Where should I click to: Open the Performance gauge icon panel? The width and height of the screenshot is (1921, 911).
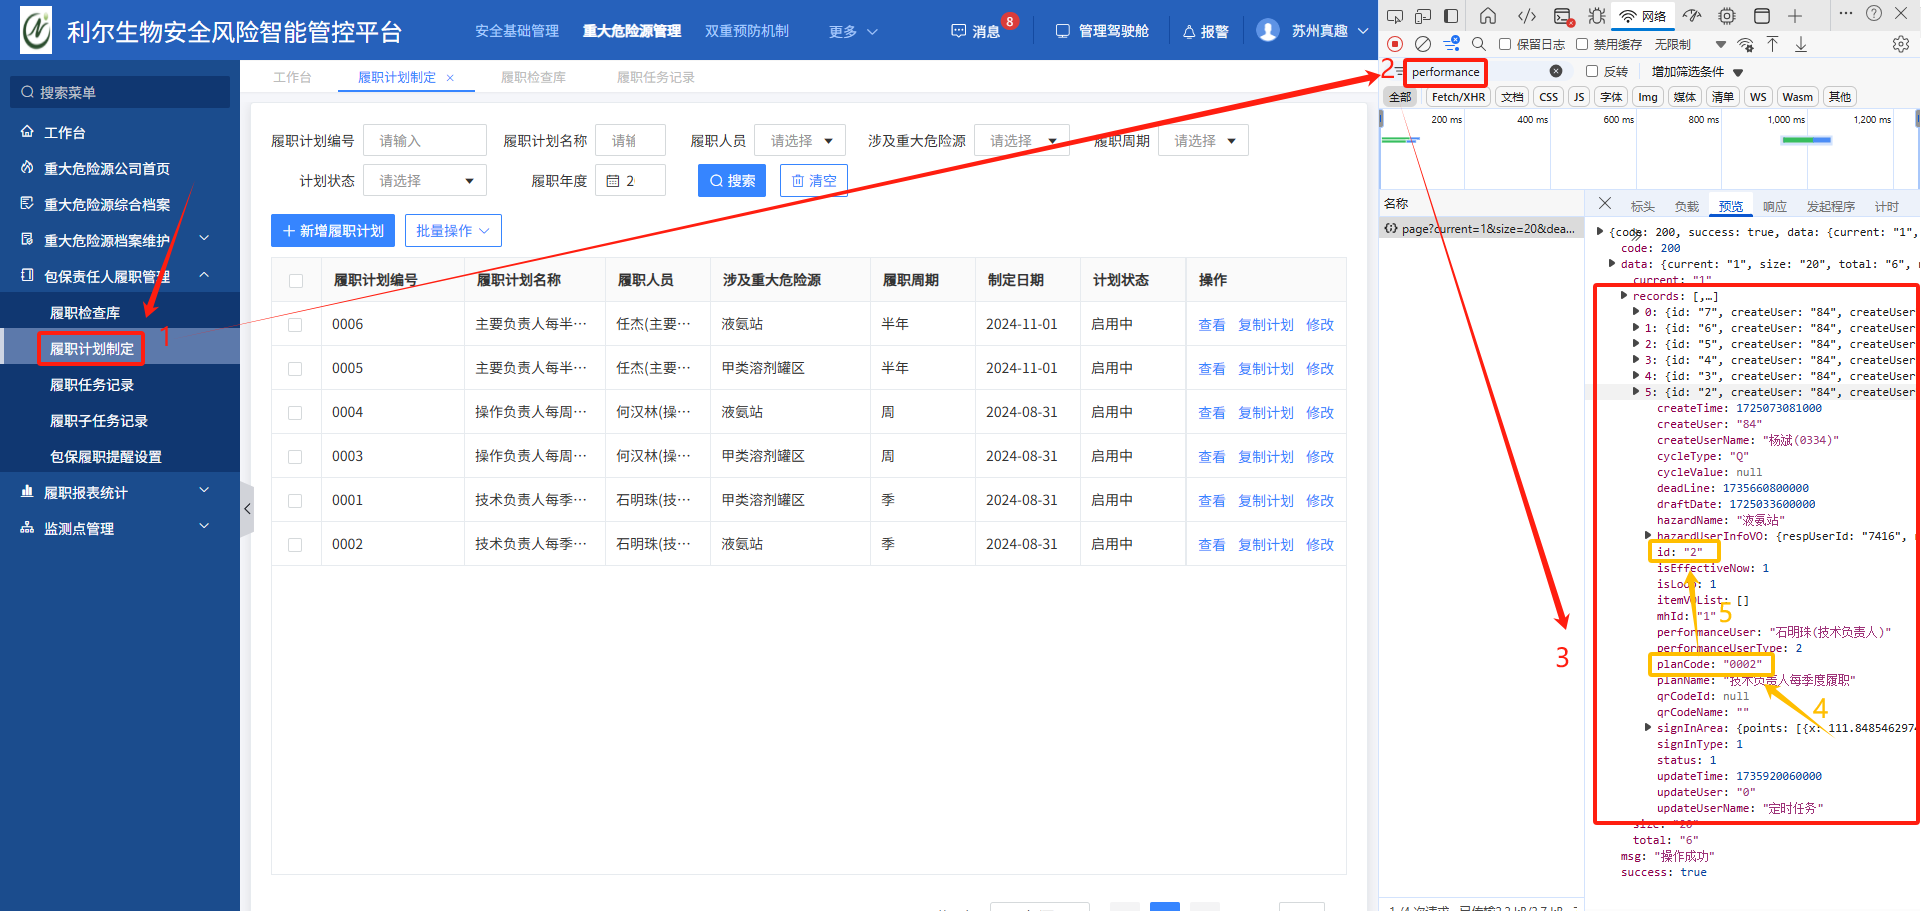[1692, 16]
